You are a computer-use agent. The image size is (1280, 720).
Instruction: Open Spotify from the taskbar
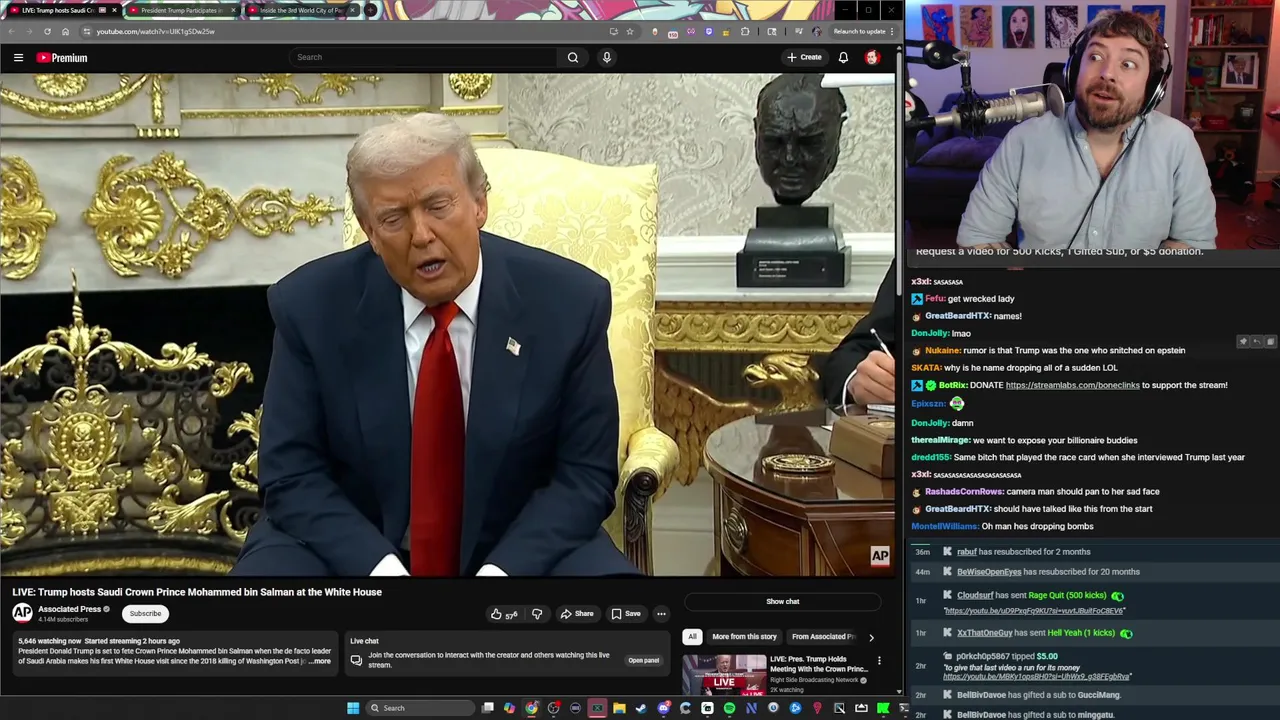pyautogui.click(x=729, y=708)
